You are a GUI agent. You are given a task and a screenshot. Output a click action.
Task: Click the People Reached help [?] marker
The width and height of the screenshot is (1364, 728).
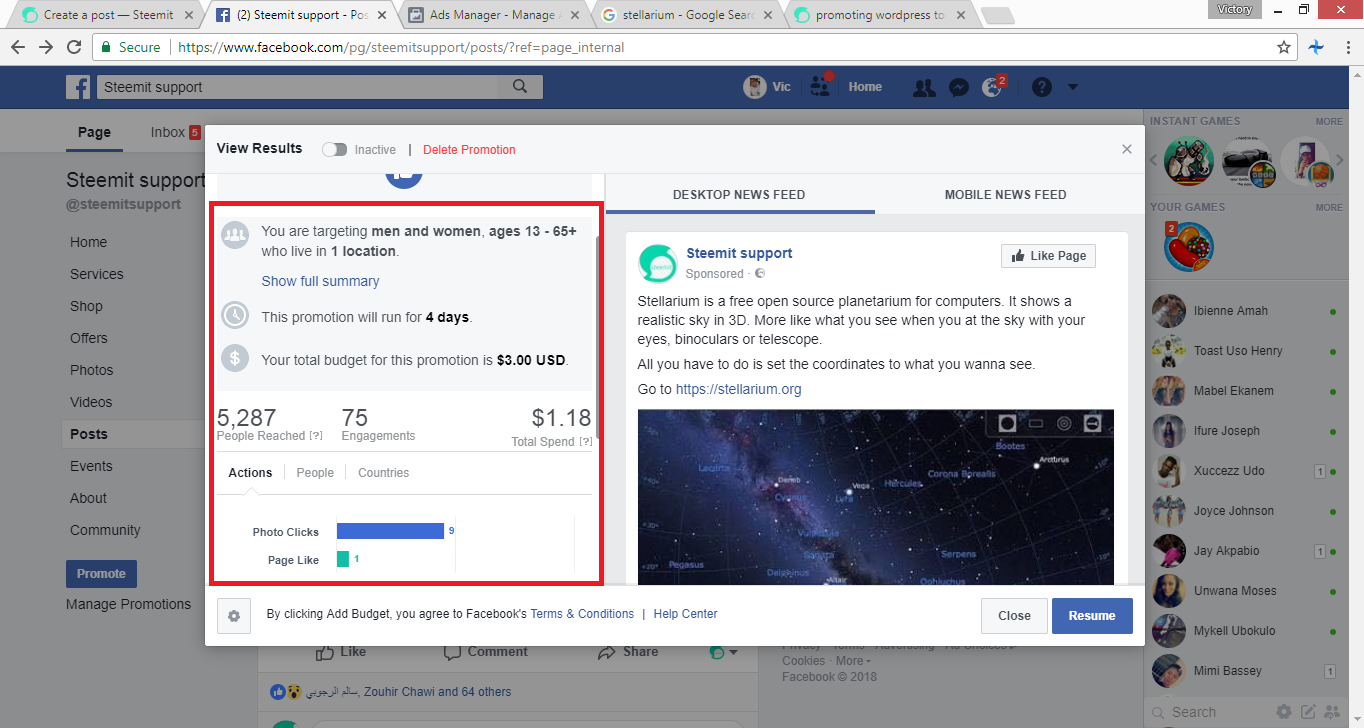tap(316, 436)
